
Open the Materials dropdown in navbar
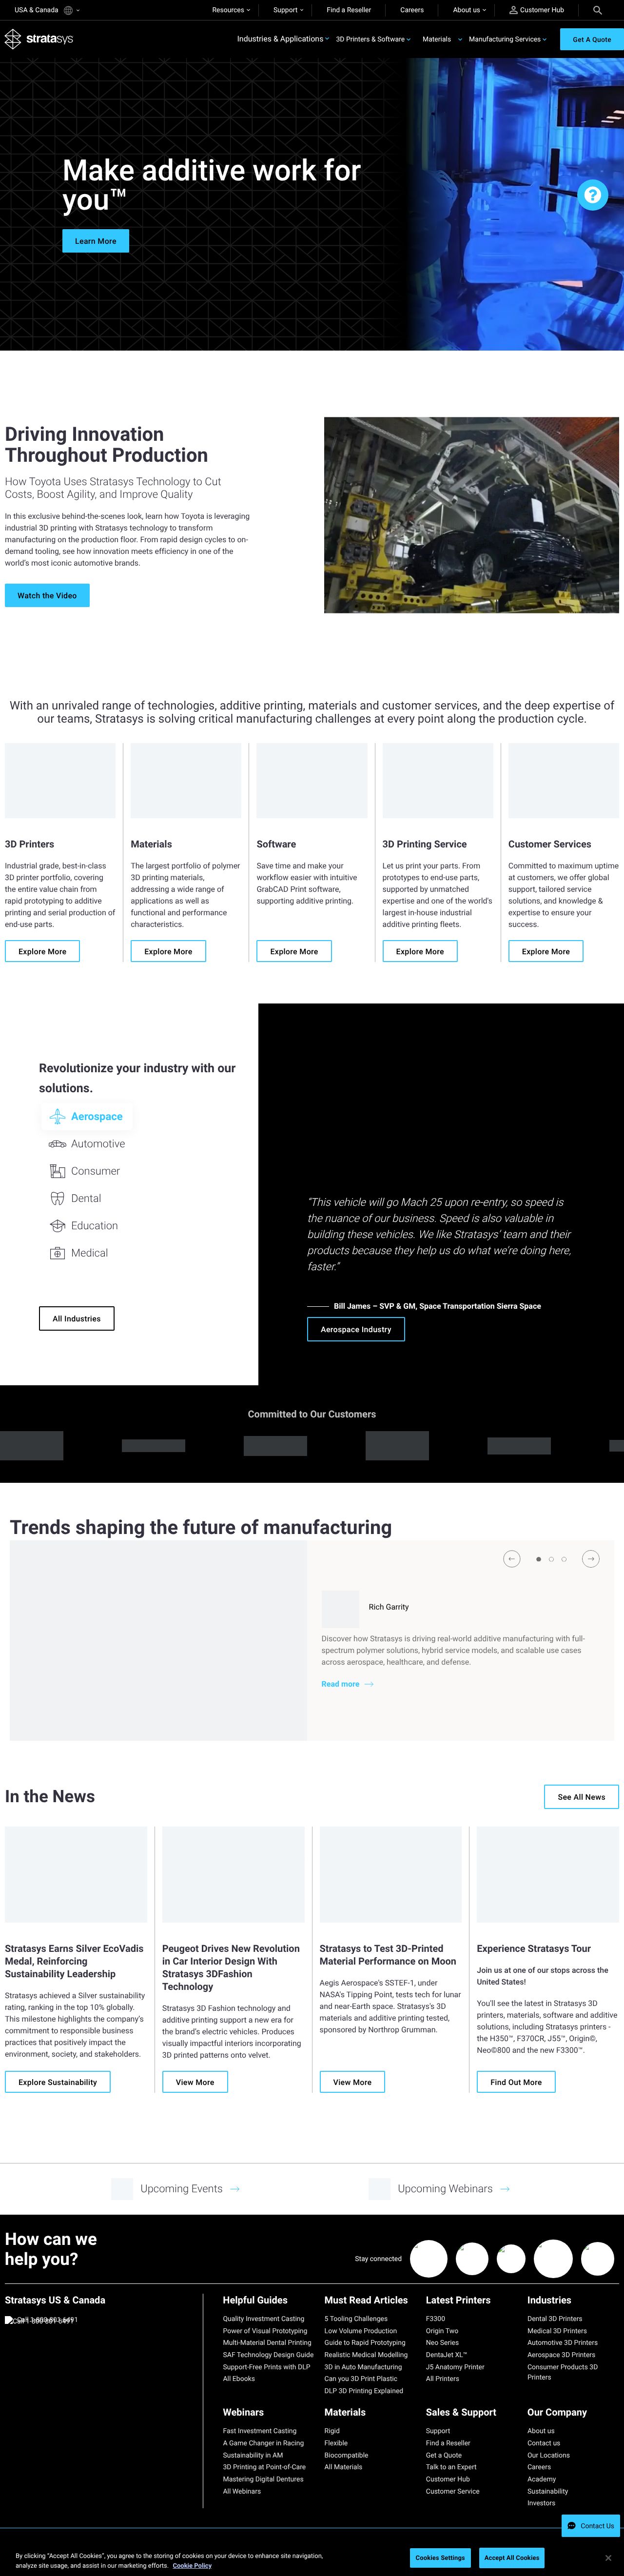(x=442, y=39)
